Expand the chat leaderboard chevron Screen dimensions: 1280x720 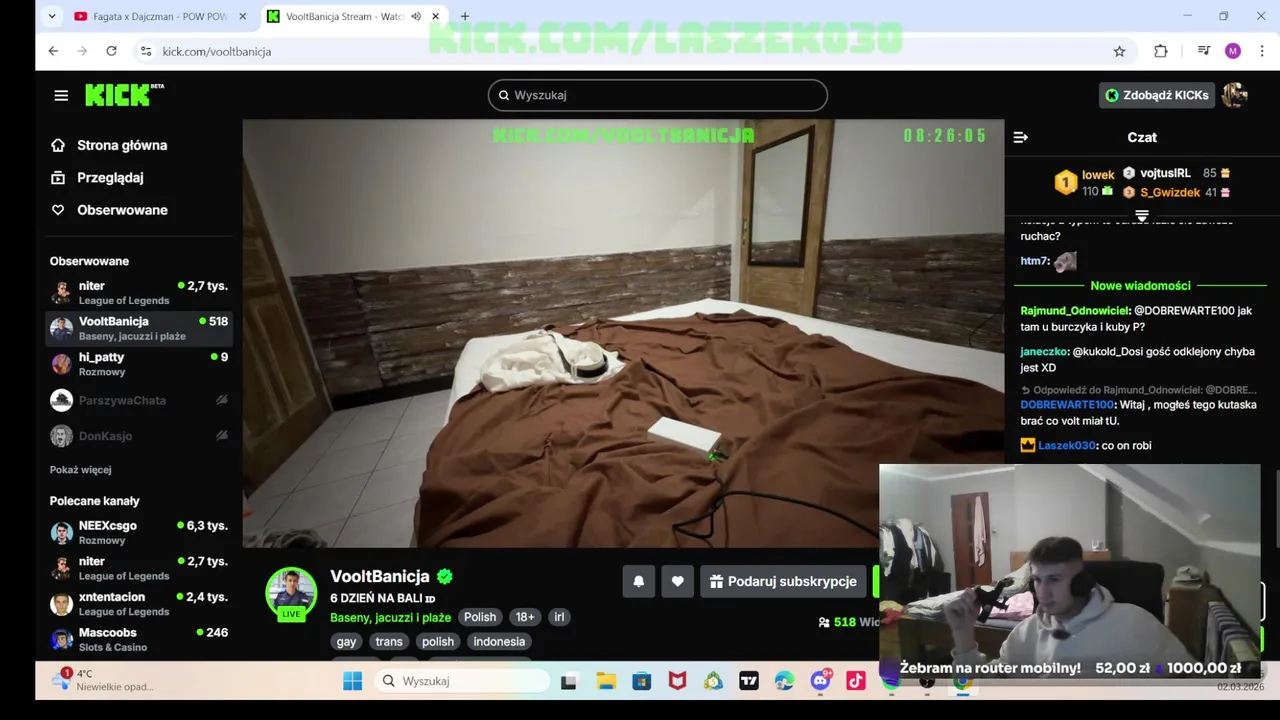(1142, 216)
